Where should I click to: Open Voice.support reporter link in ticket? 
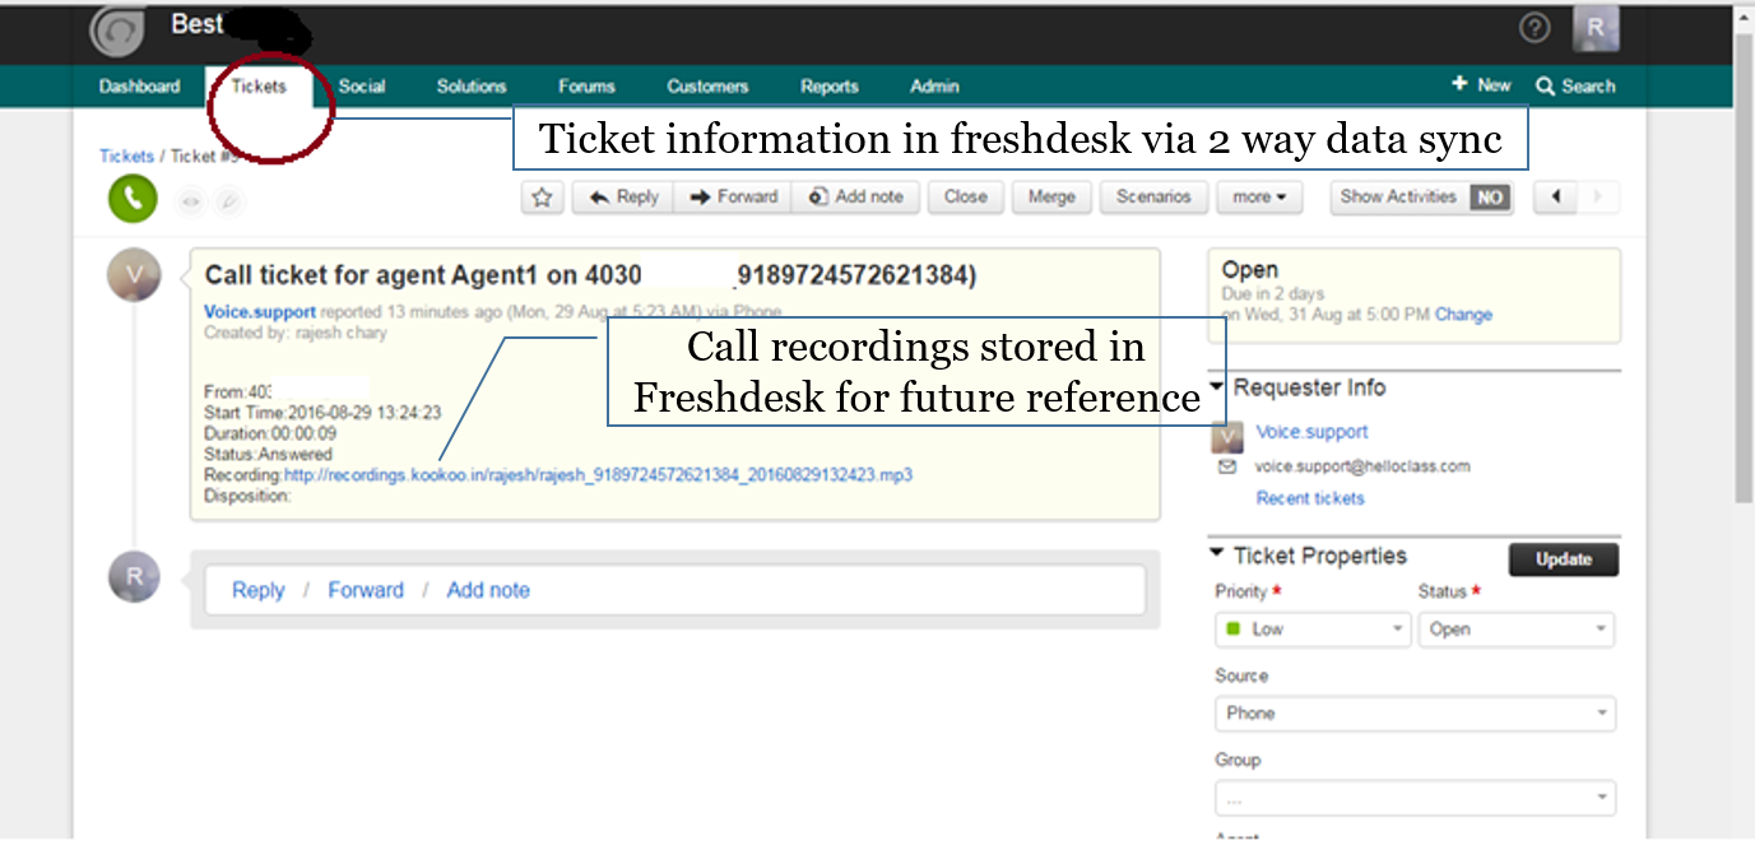tap(259, 312)
